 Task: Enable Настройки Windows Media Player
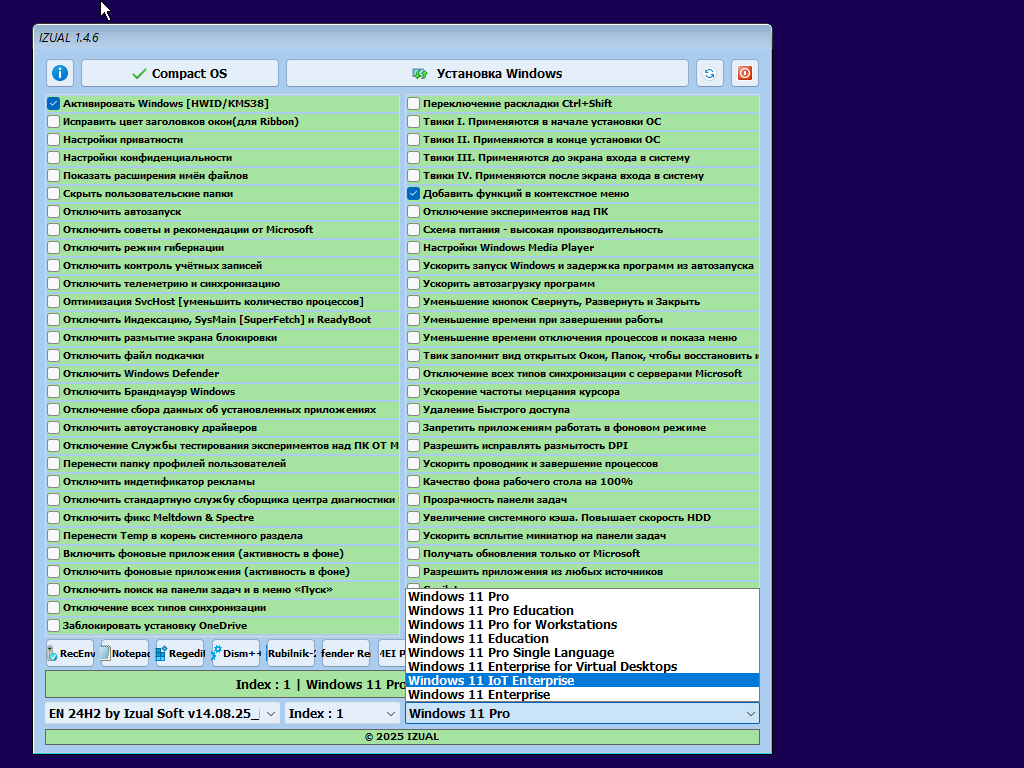(x=413, y=248)
